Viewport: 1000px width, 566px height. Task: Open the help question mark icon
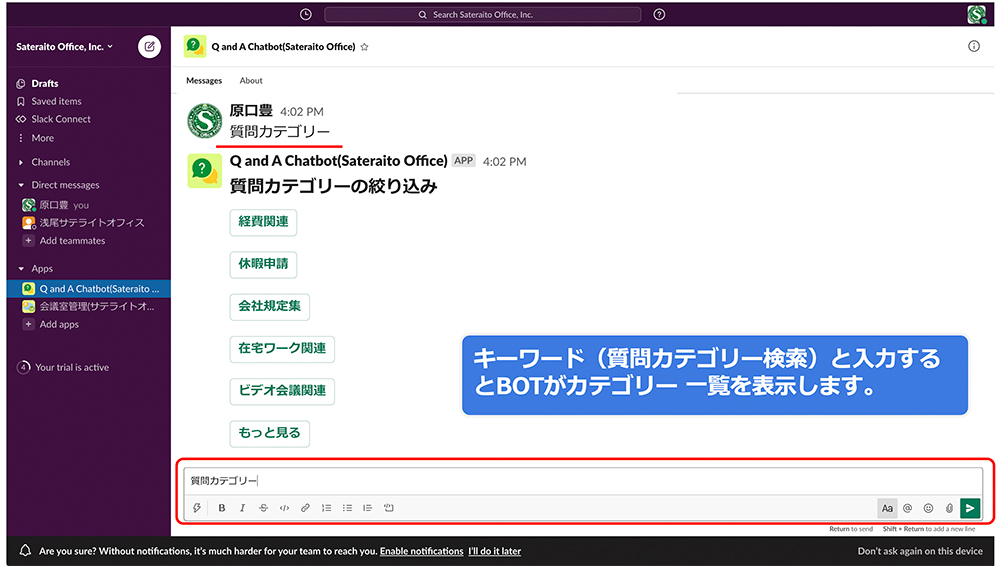click(x=659, y=14)
